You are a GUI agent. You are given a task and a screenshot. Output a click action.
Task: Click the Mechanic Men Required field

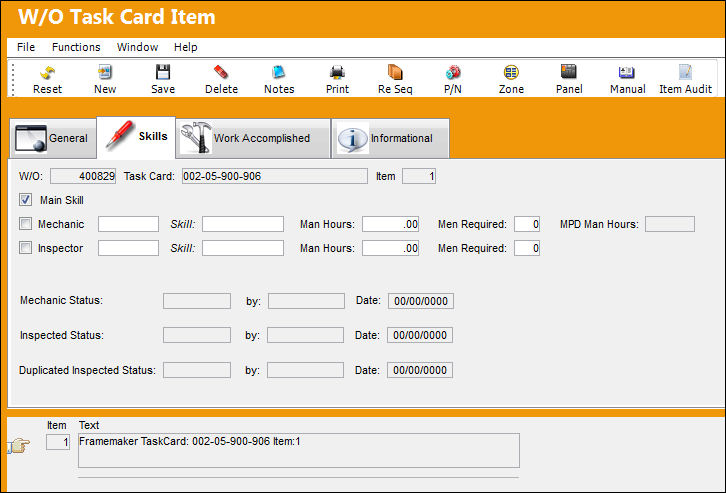click(x=527, y=224)
